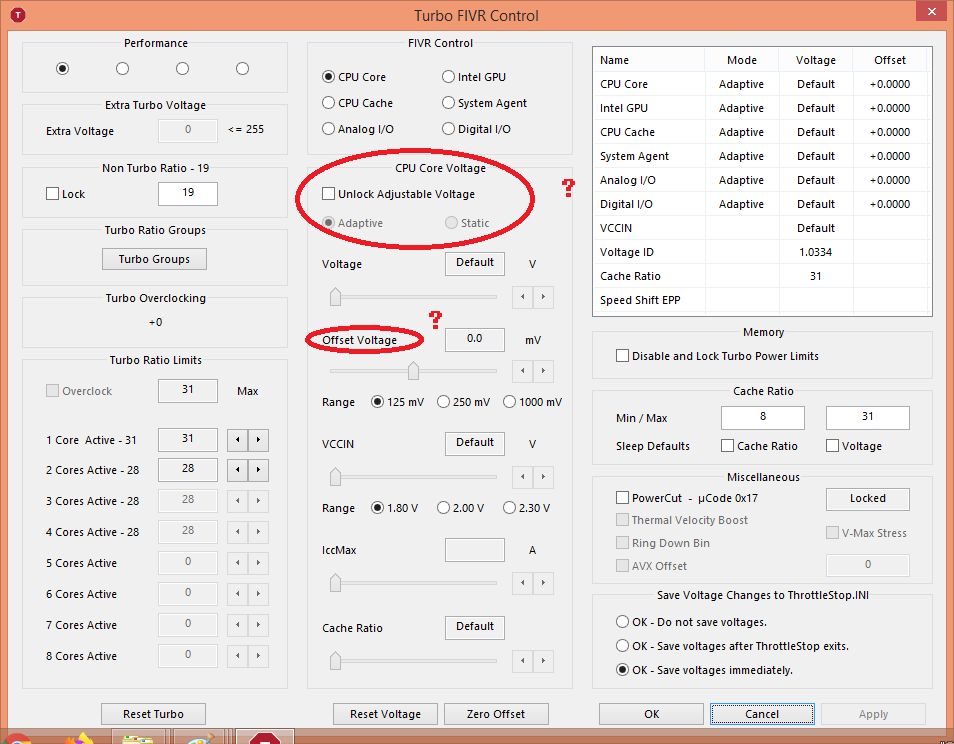The image size is (954, 744).
Task: Click Mode column header
Action: coord(742,60)
